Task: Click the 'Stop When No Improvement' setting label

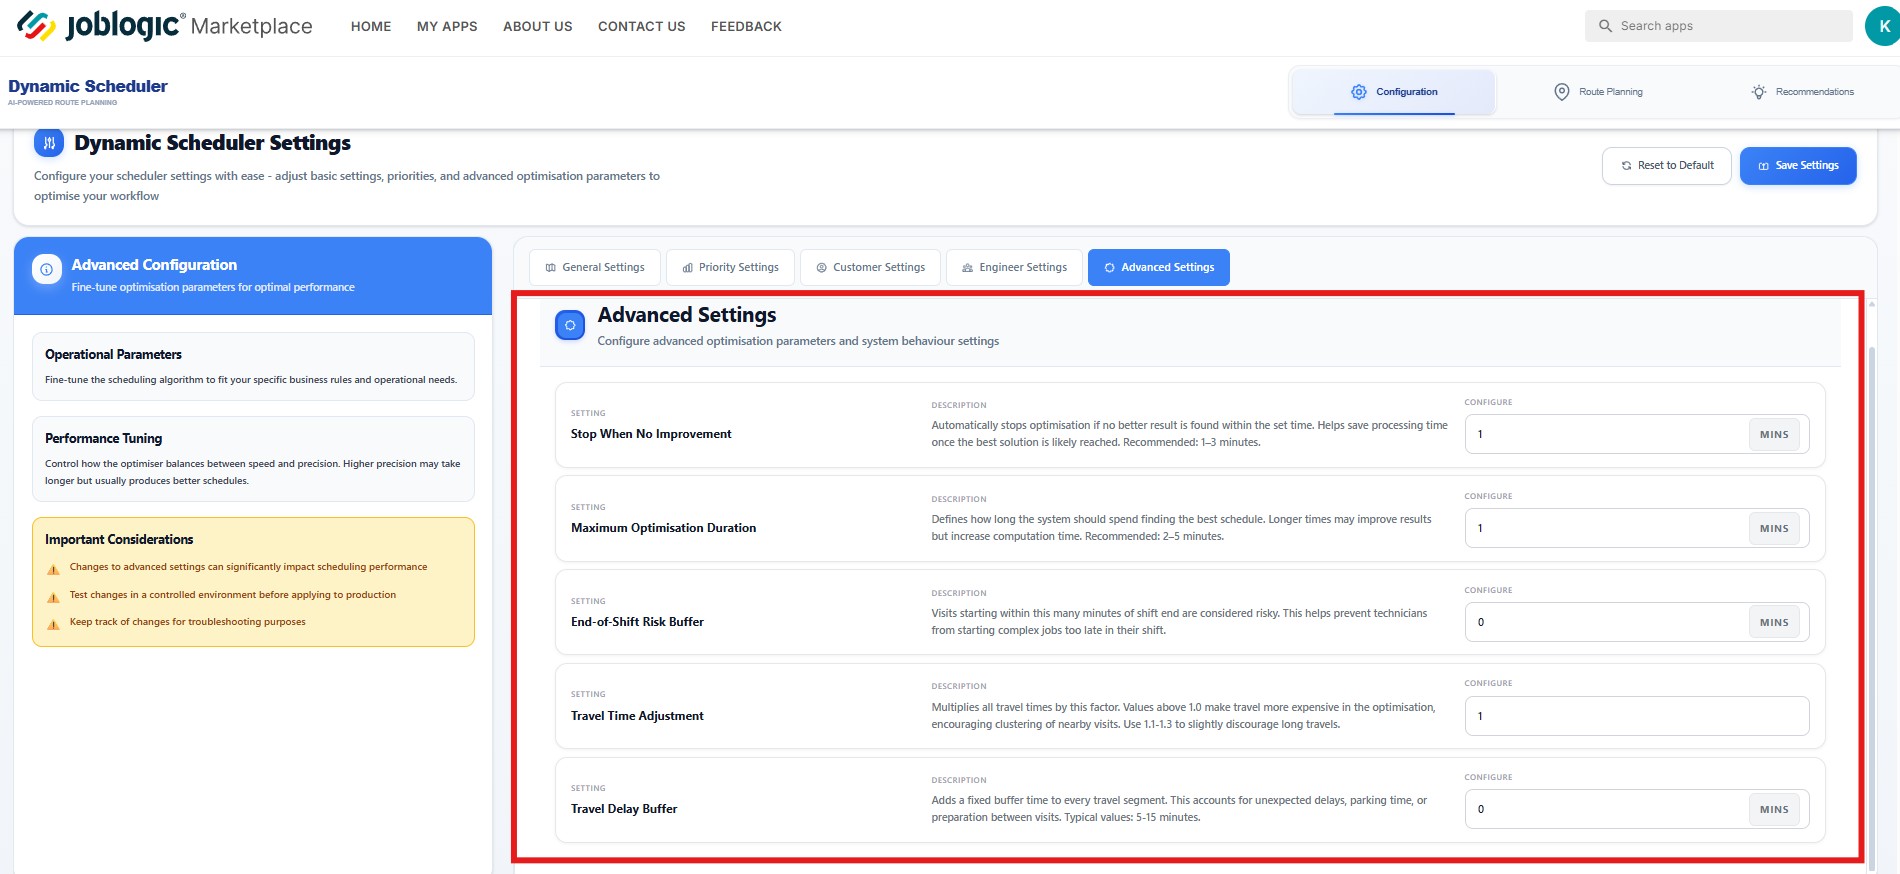Action: [x=651, y=434]
